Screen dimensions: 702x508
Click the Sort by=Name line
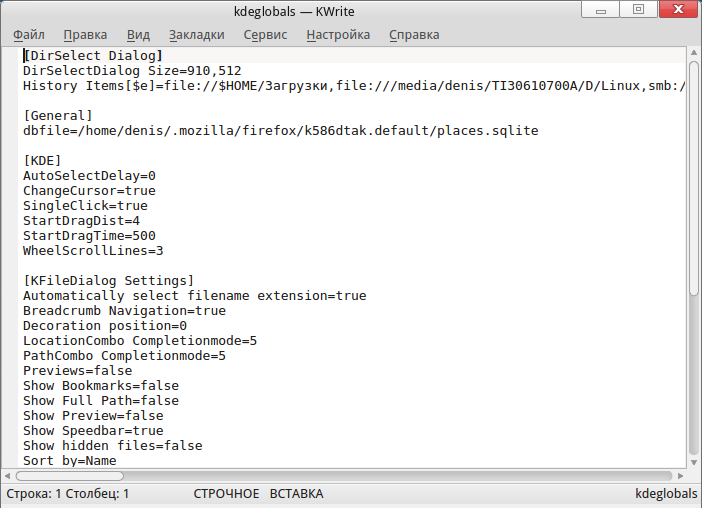pos(69,461)
